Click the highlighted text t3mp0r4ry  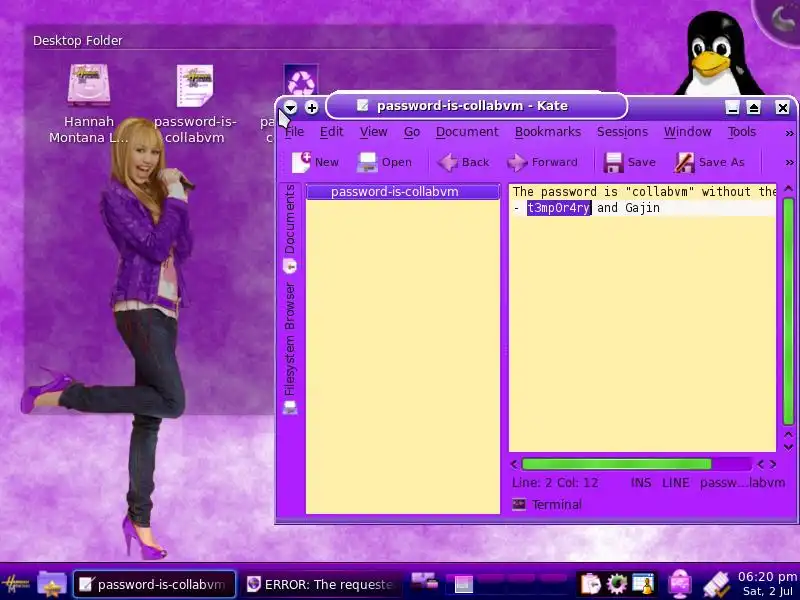(559, 208)
